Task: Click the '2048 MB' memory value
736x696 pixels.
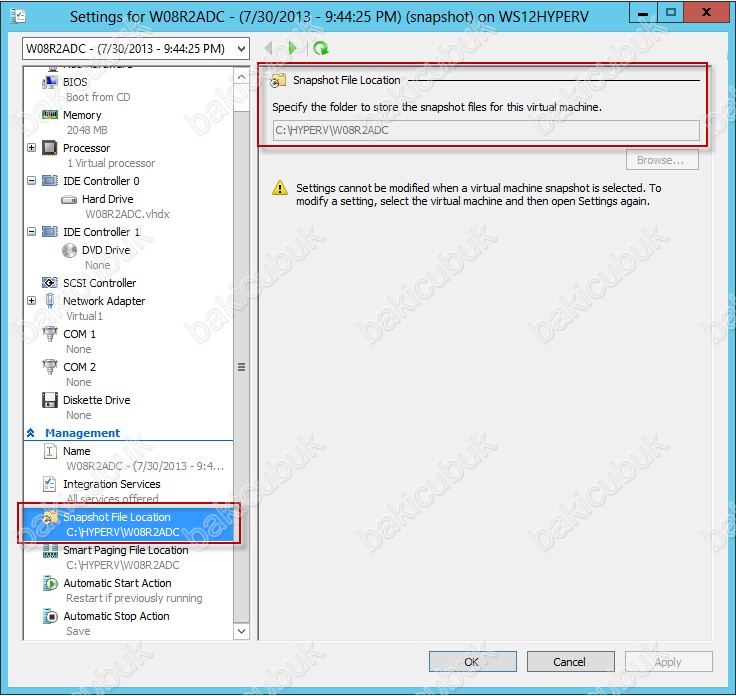Action: click(x=87, y=130)
